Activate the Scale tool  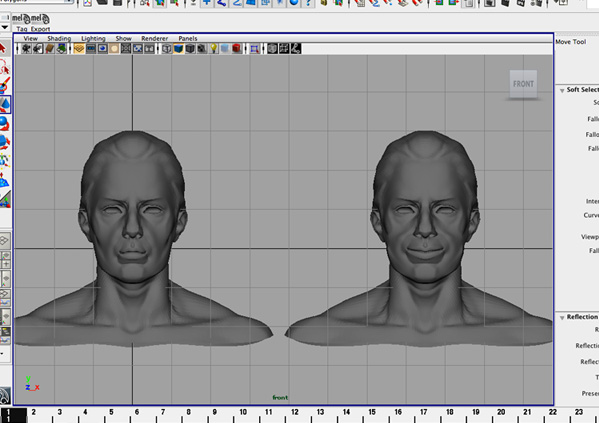[5, 142]
